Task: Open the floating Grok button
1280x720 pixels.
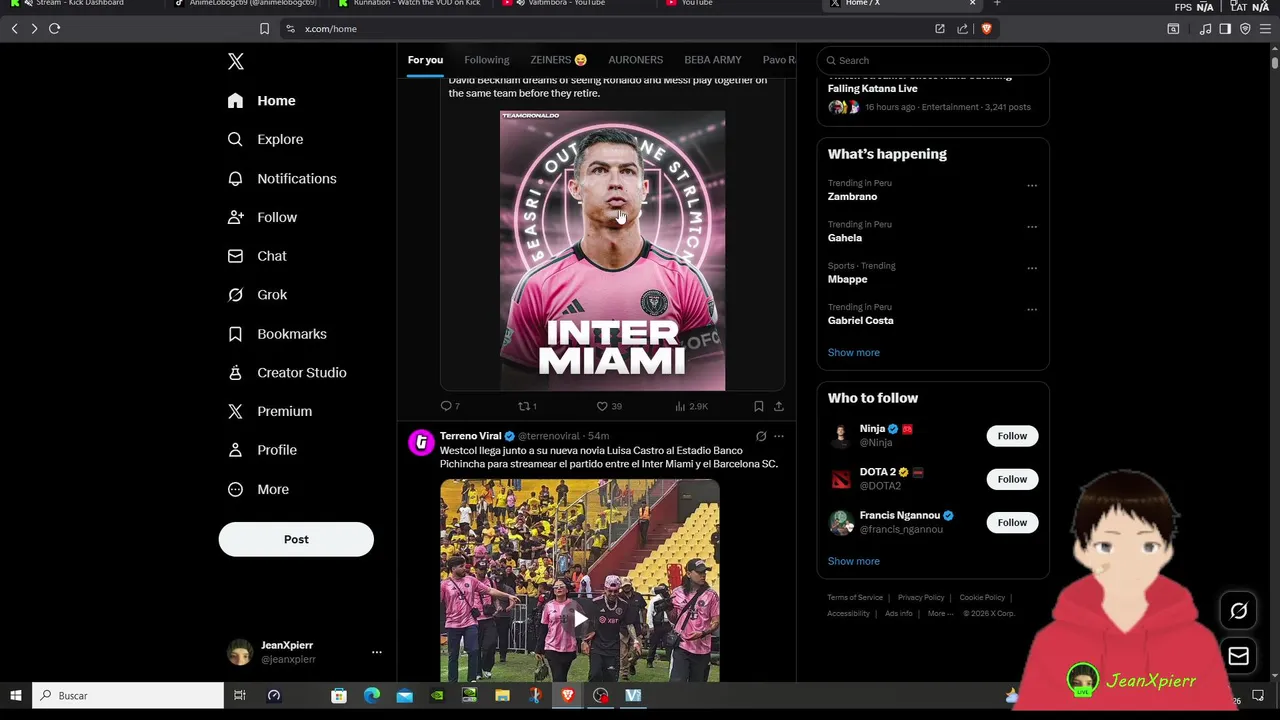Action: [1238, 611]
